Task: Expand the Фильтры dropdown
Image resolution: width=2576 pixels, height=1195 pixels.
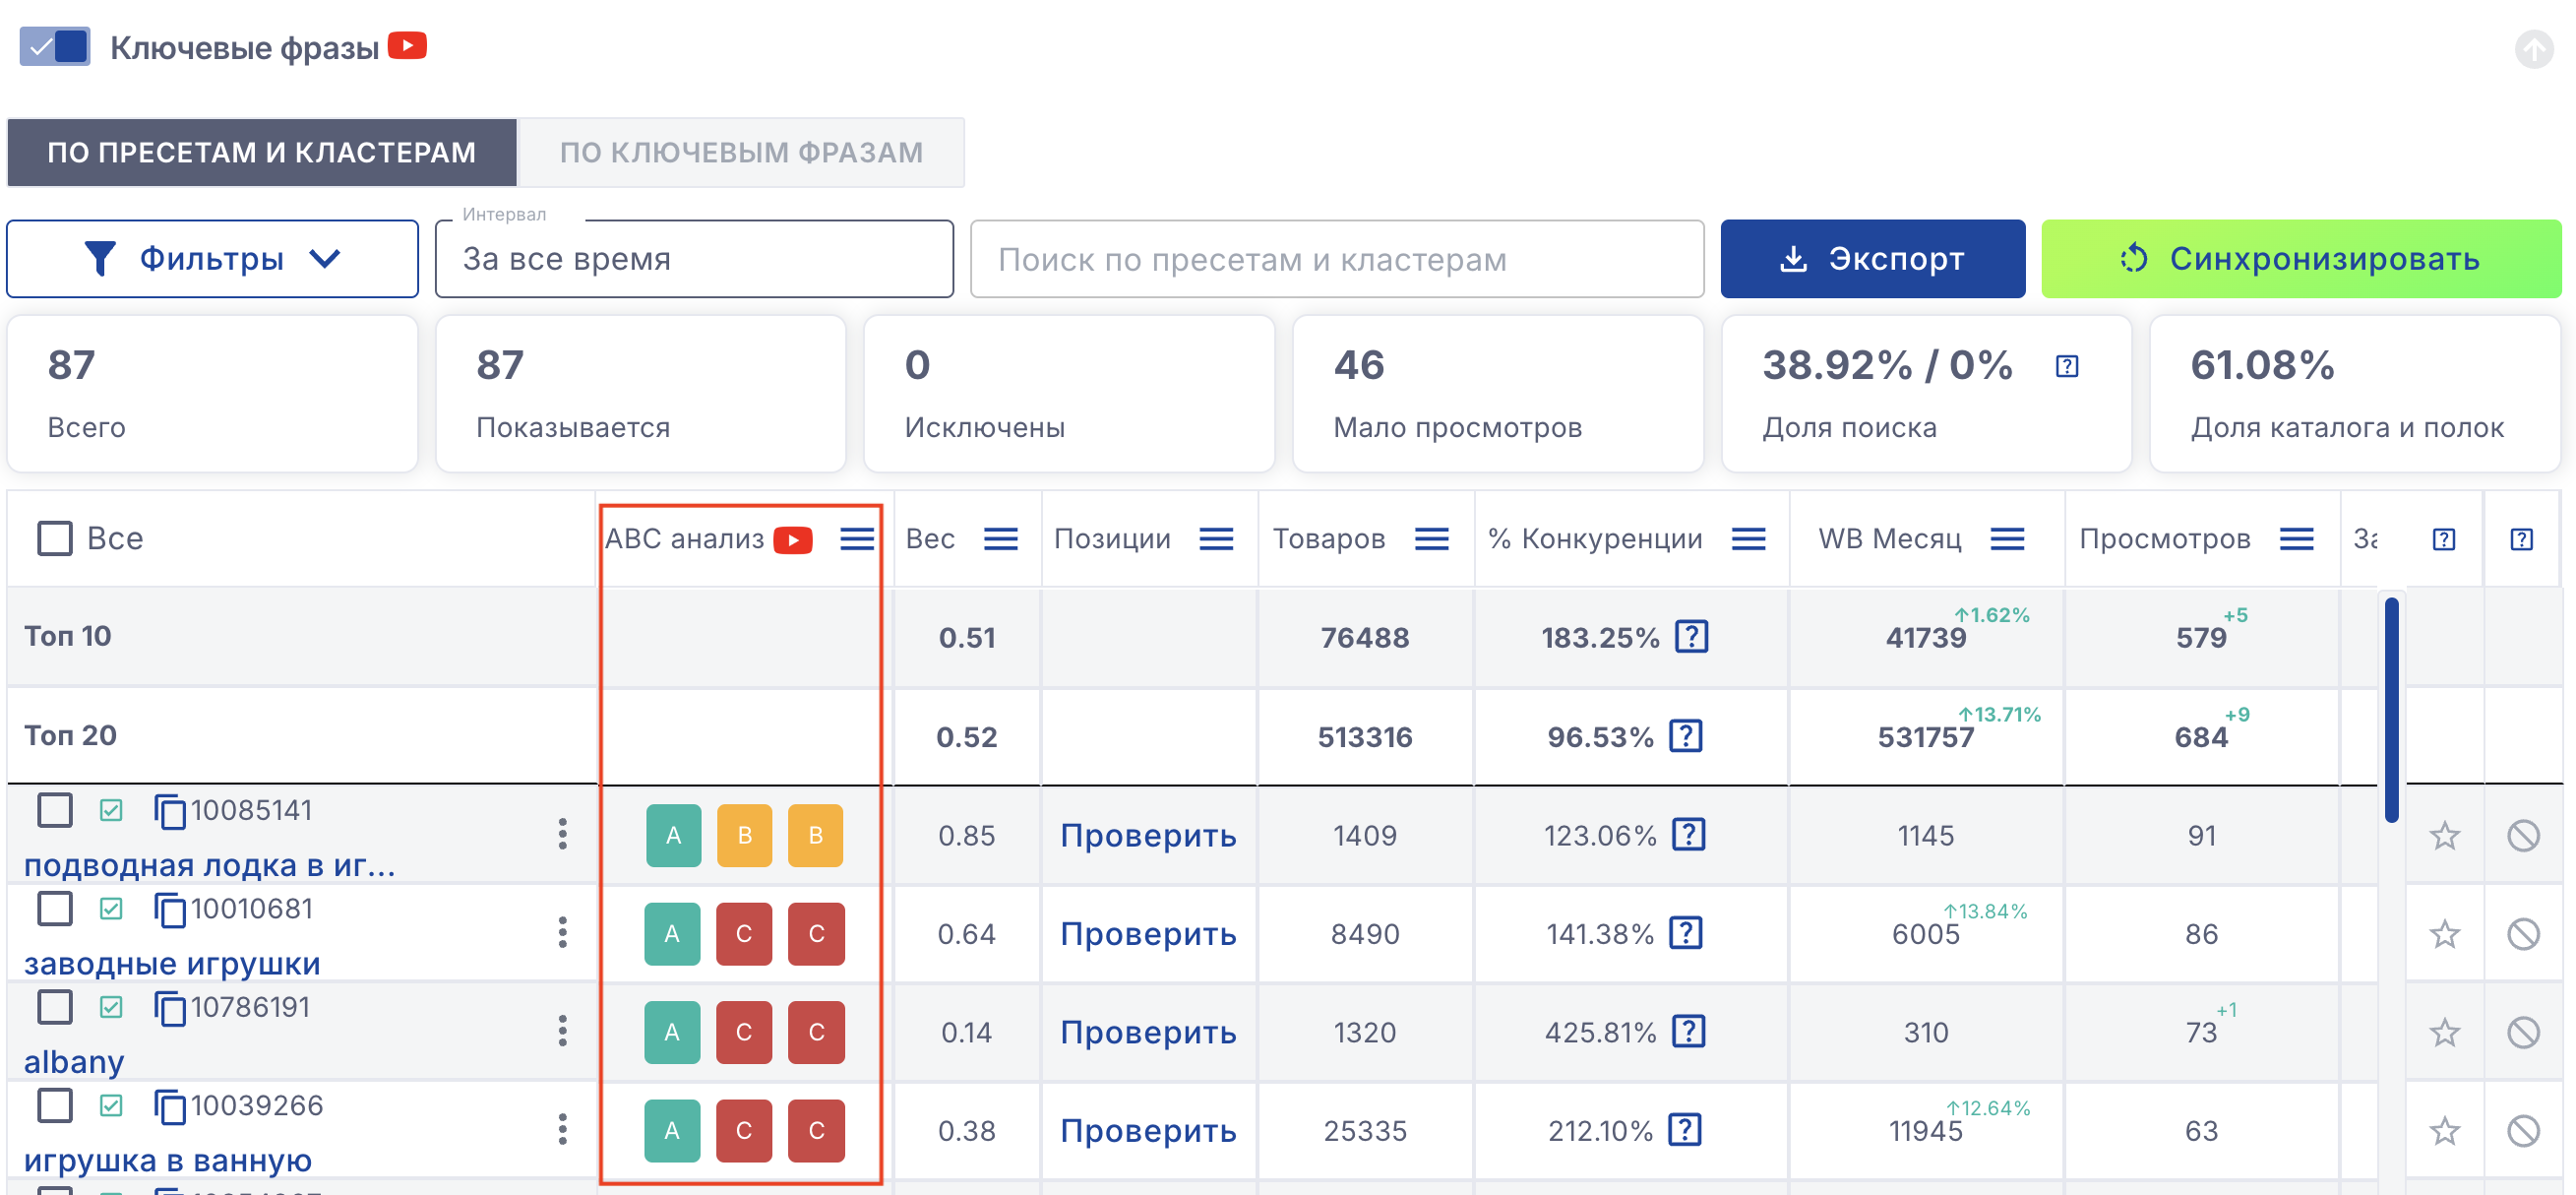Action: pos(212,259)
